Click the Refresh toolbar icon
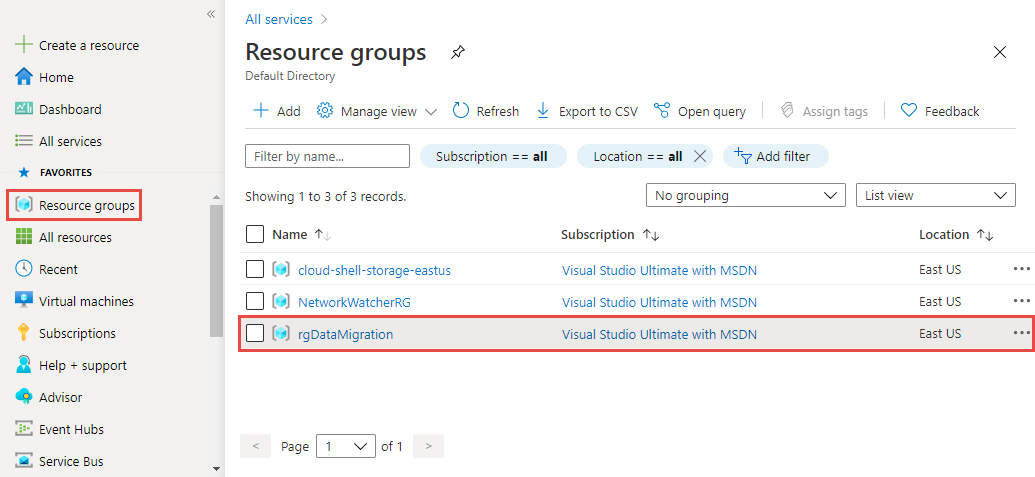1035x477 pixels. point(461,111)
